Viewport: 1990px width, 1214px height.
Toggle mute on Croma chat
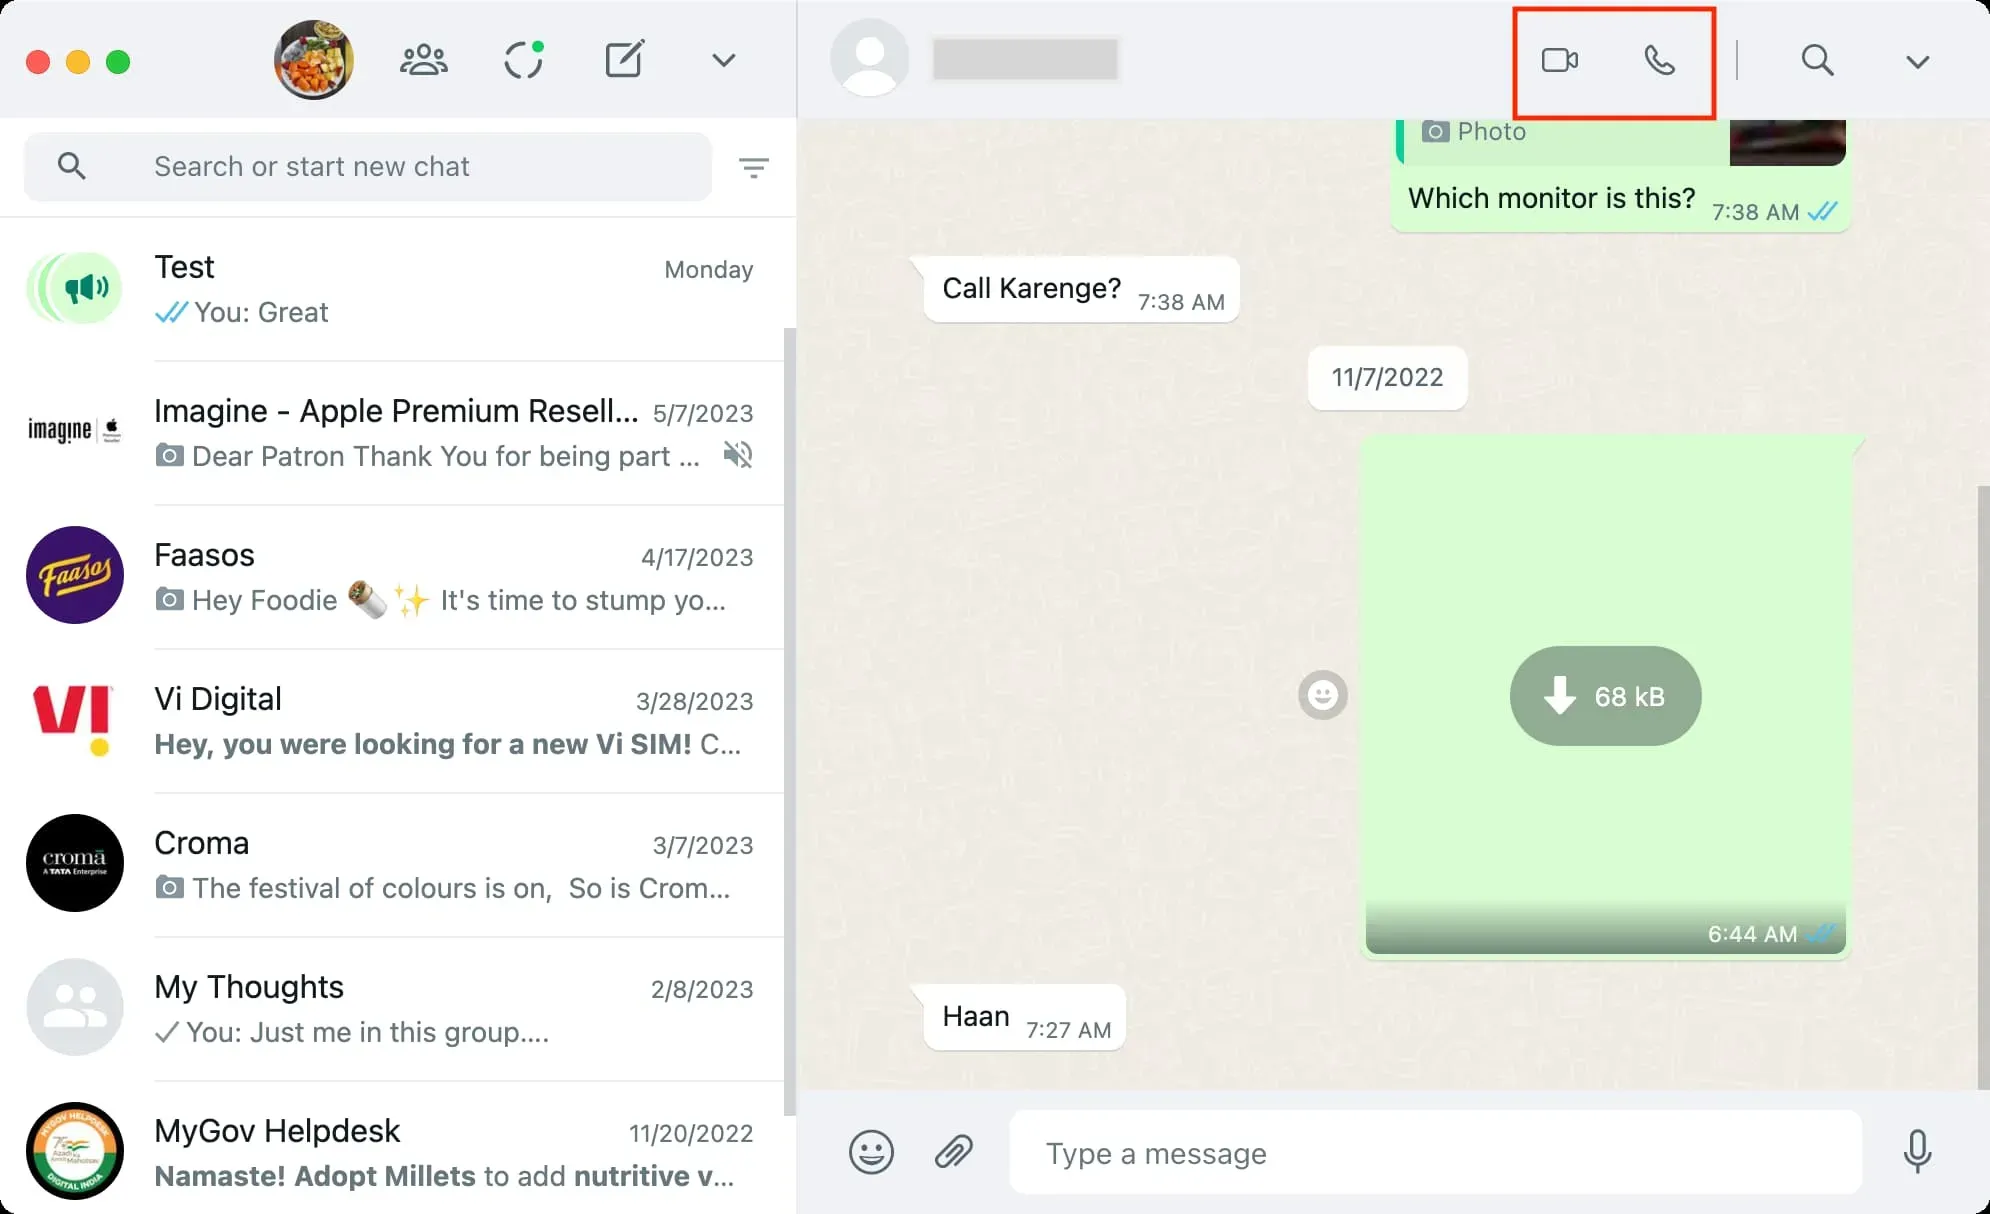coord(398,863)
